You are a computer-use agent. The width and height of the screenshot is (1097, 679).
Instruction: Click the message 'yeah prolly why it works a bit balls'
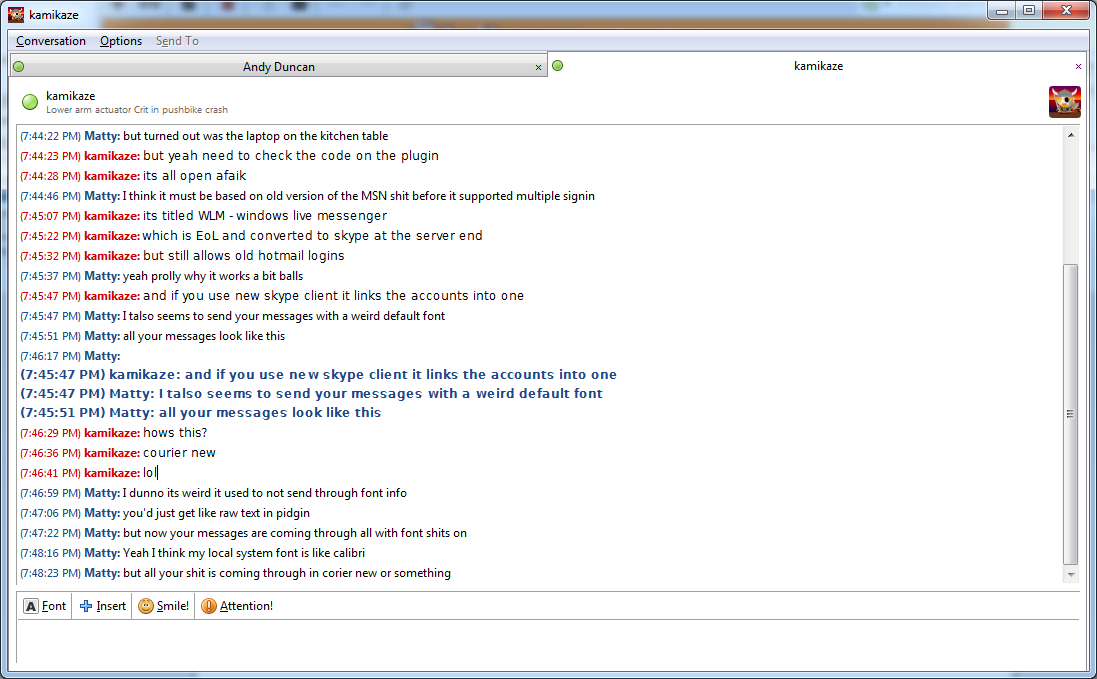[x=213, y=276]
